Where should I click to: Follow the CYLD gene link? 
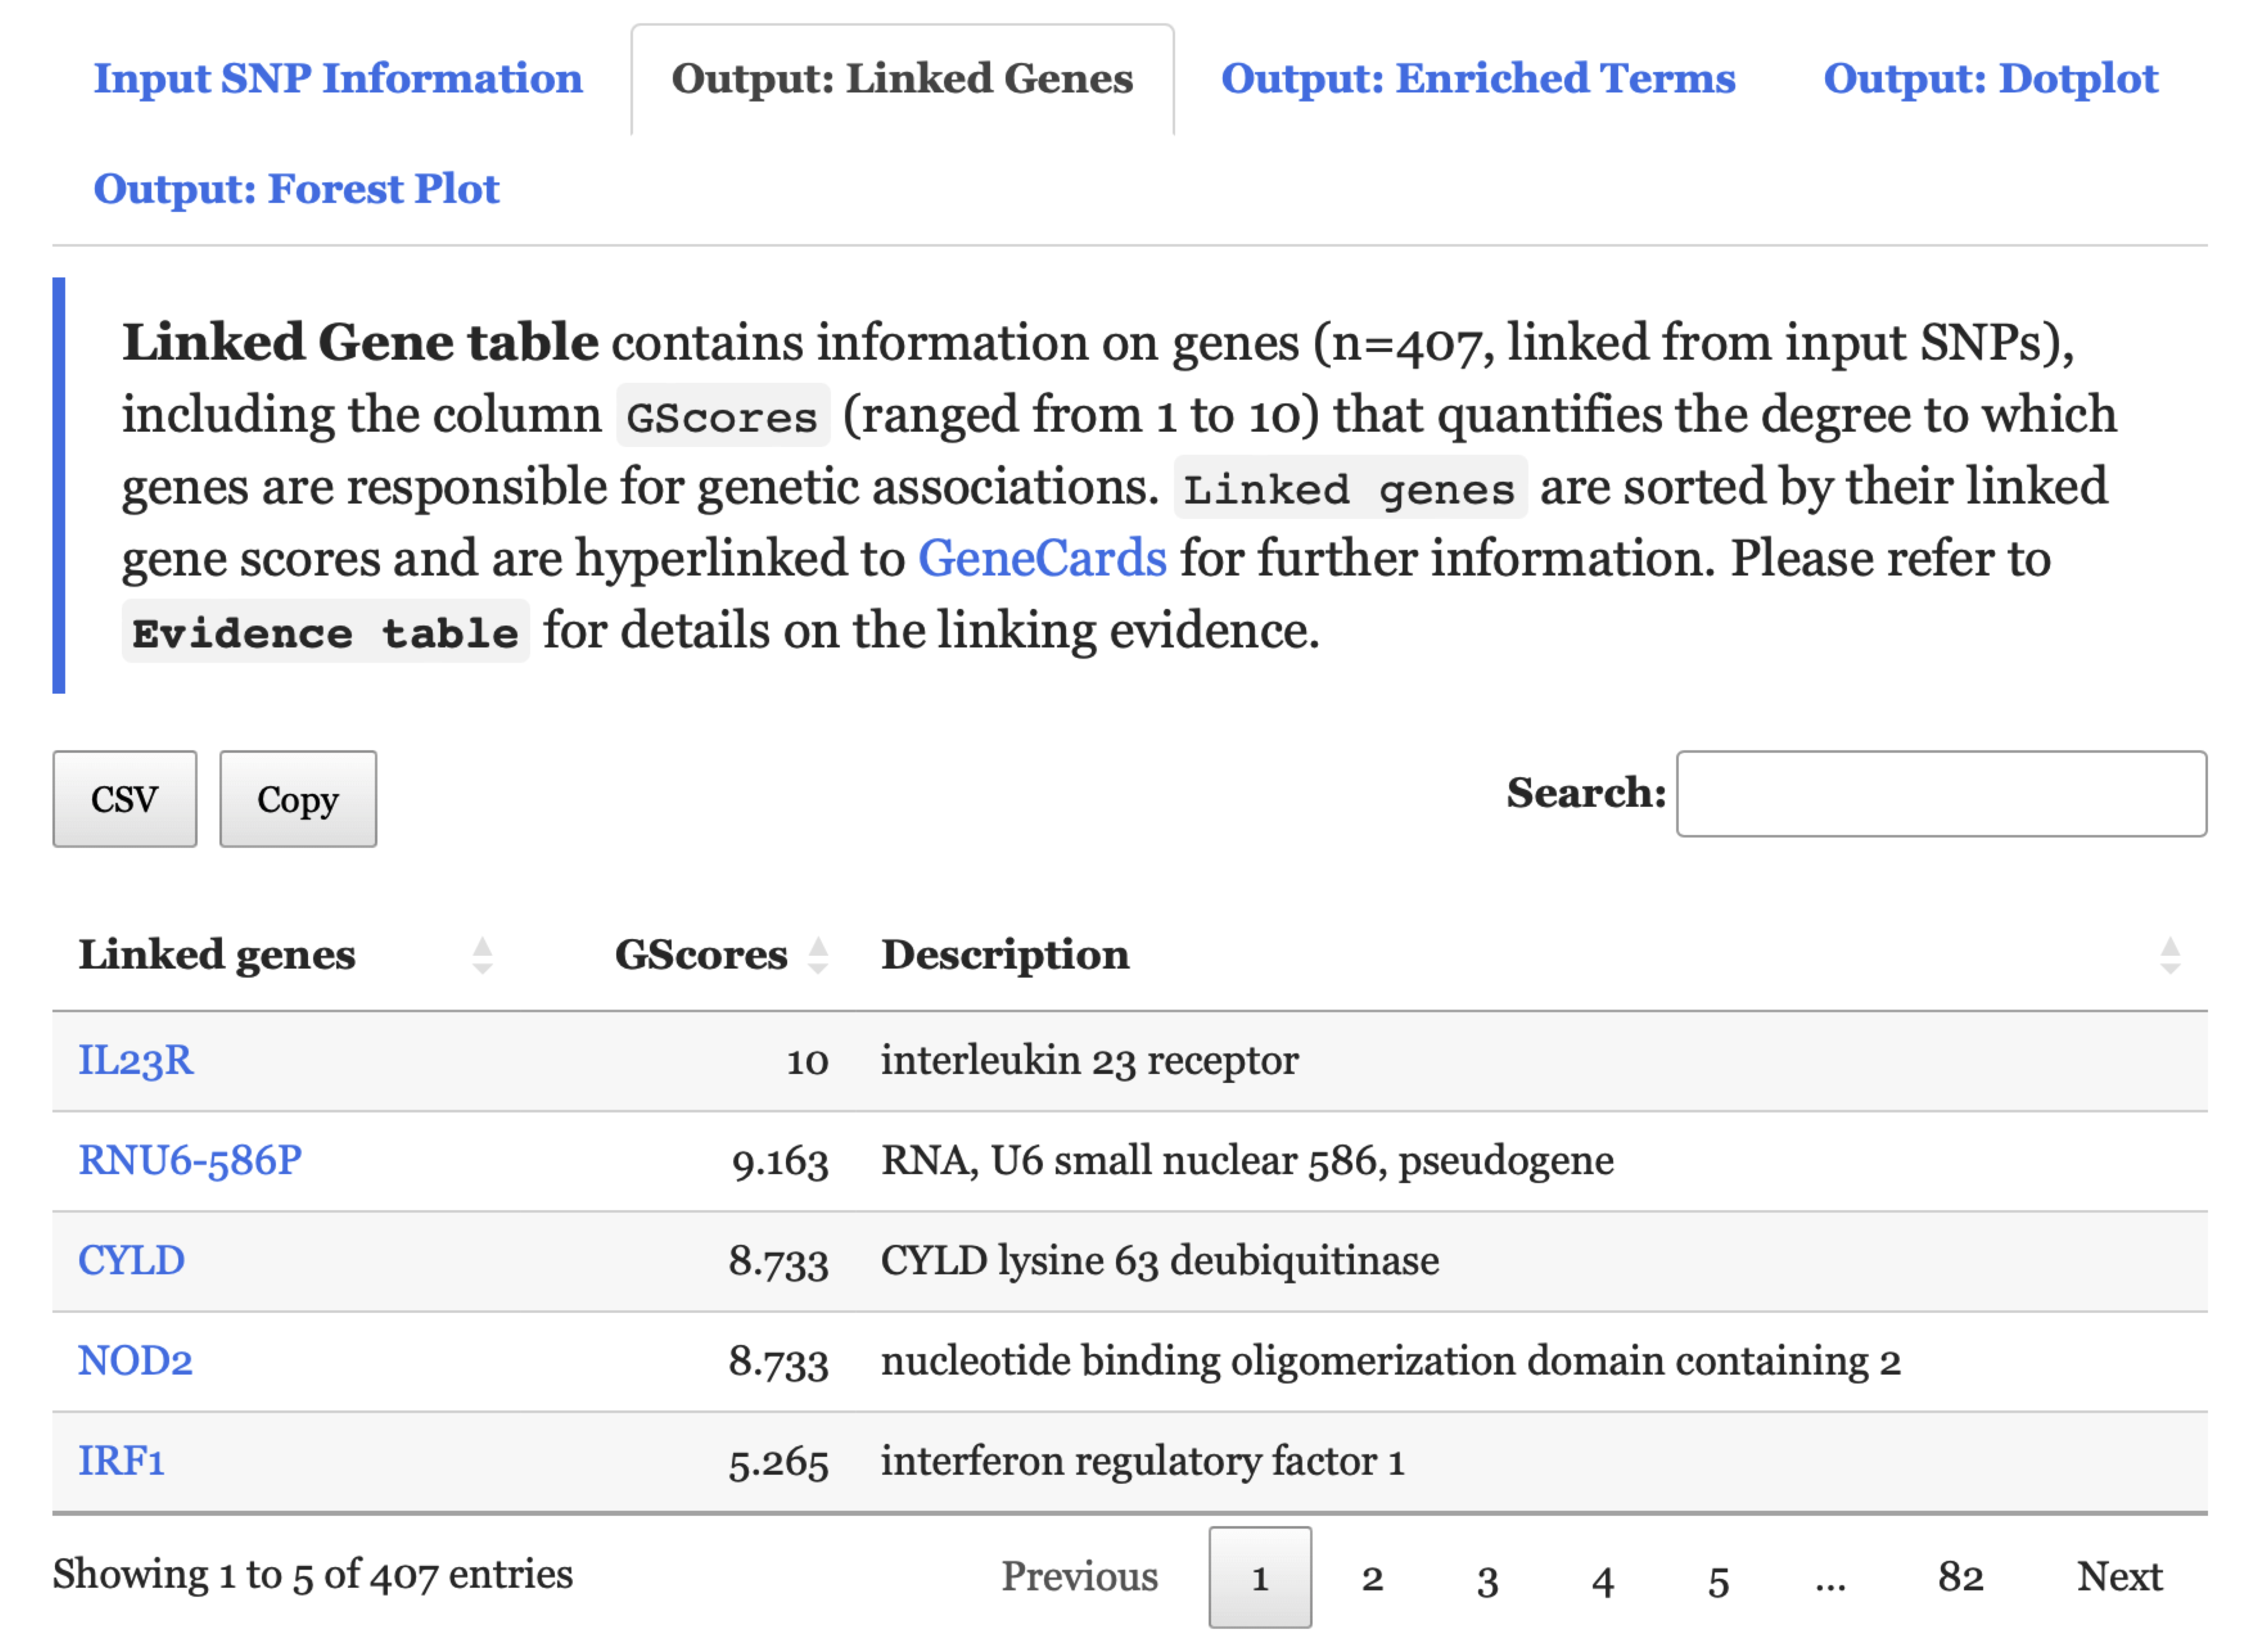(x=131, y=1261)
